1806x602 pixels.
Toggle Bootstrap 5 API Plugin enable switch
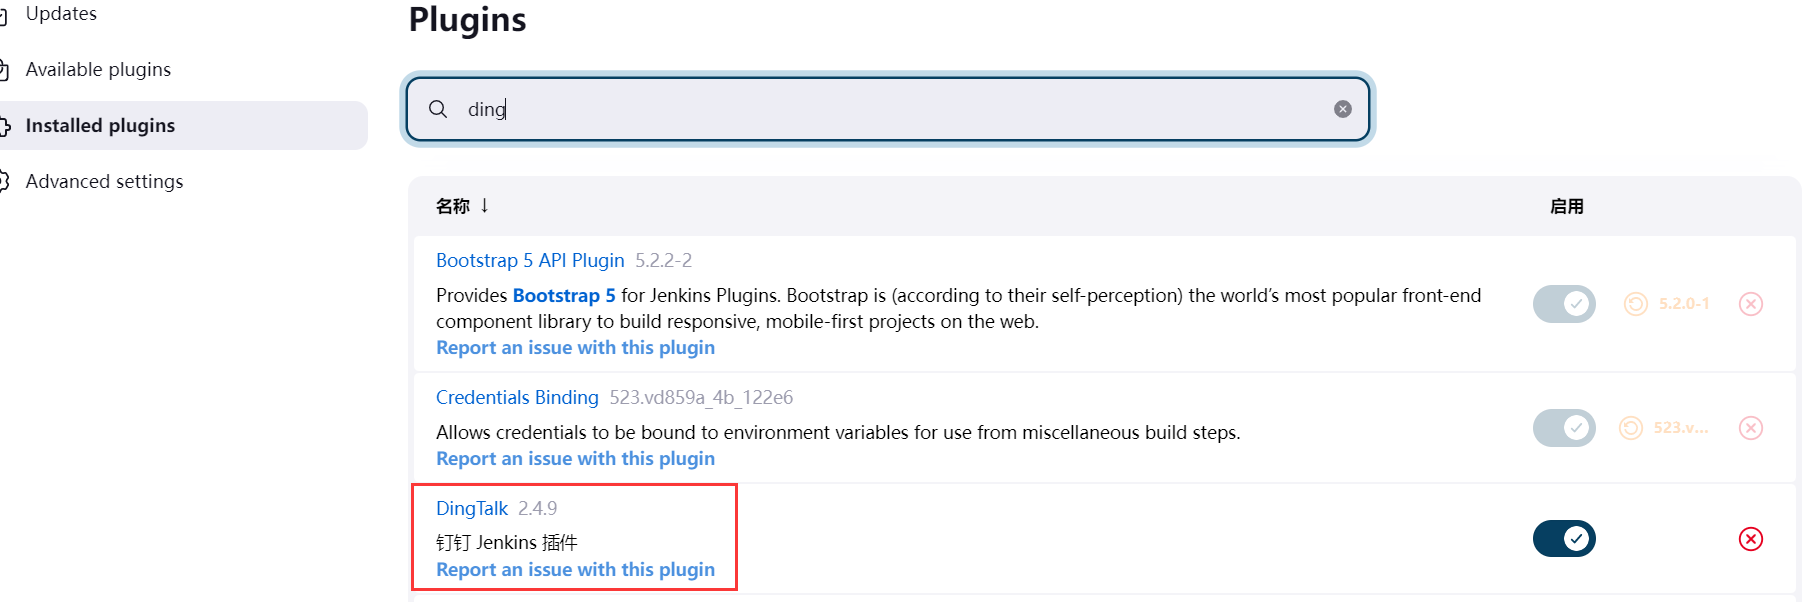[1564, 304]
